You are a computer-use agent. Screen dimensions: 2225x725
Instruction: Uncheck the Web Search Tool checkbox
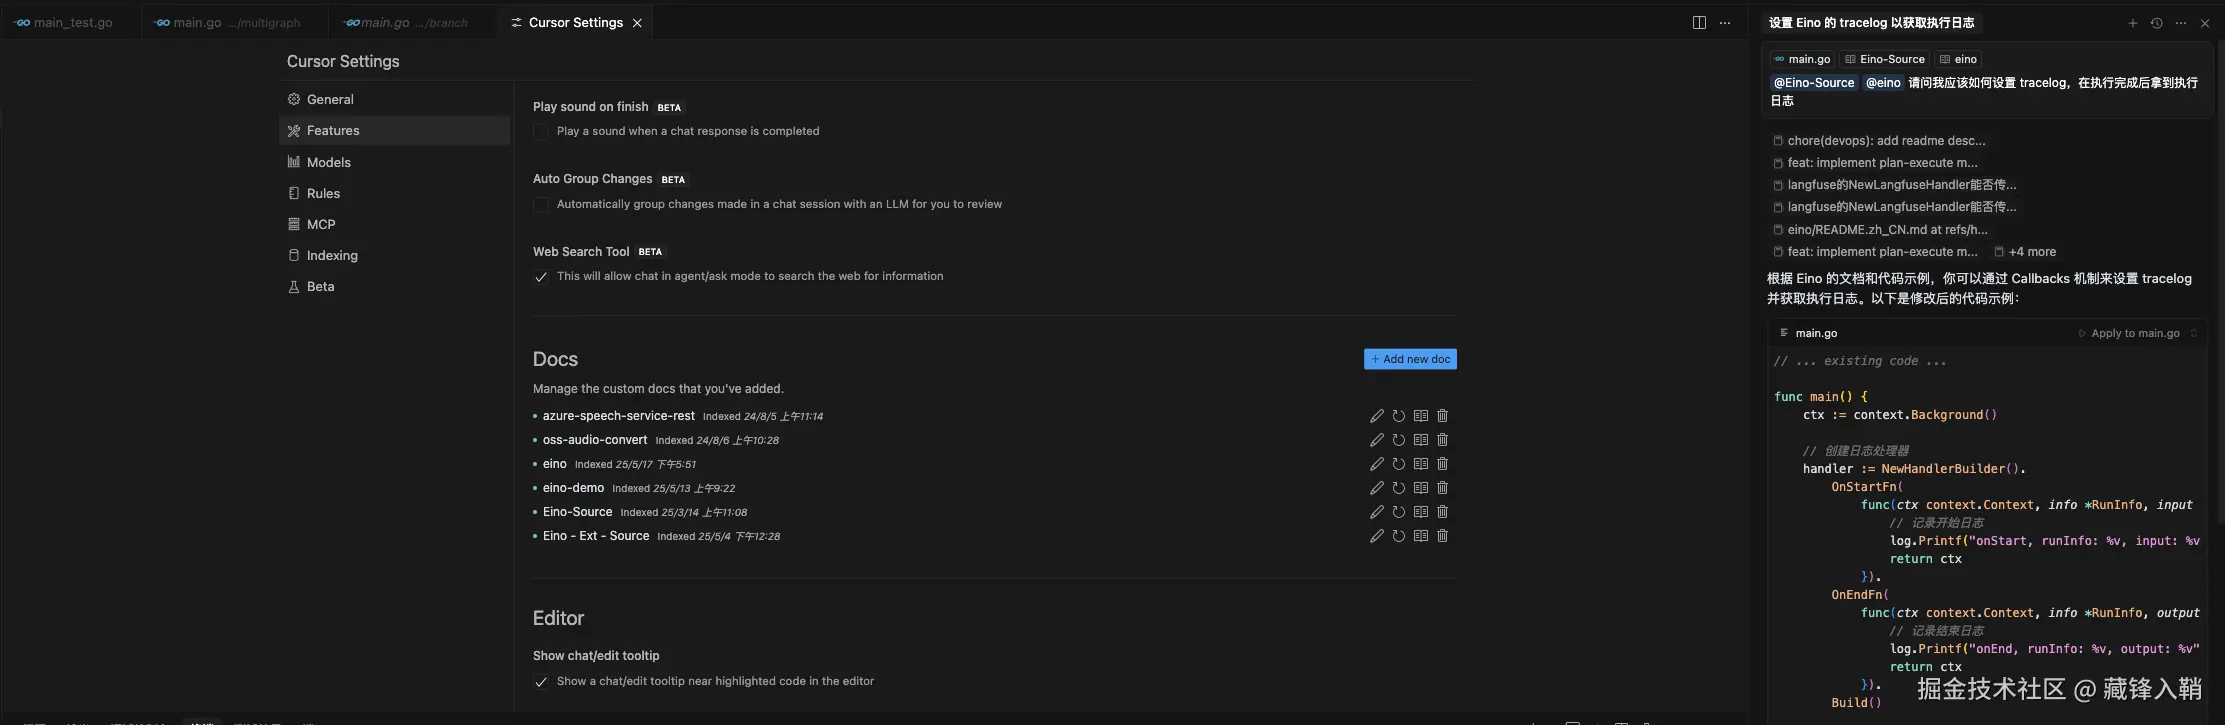pos(541,277)
